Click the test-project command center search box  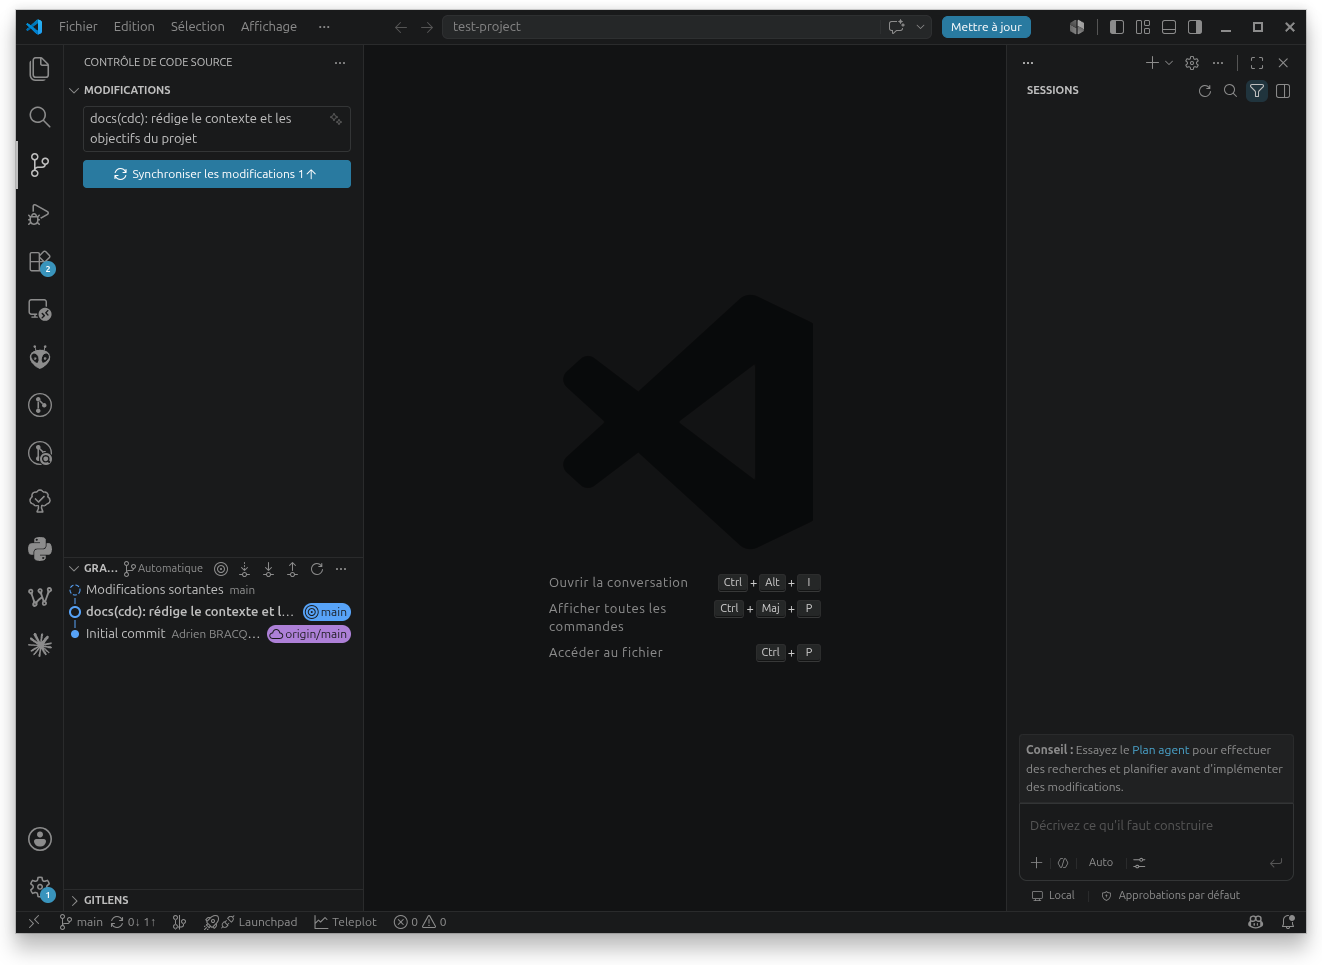coord(661,27)
